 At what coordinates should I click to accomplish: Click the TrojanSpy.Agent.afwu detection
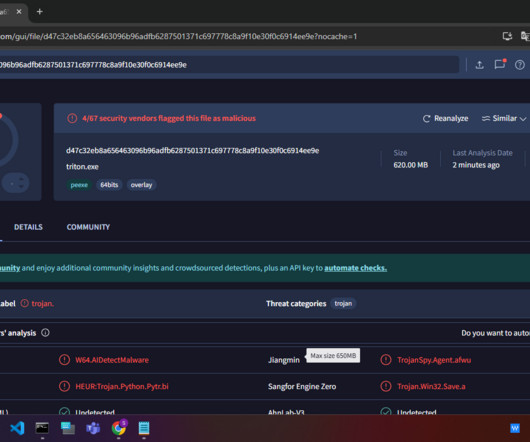(434, 360)
